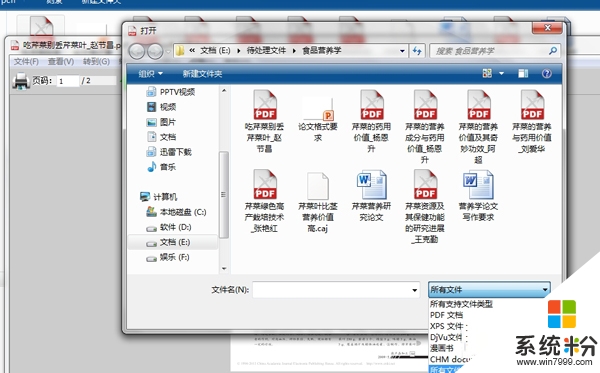This screenshot has width=600, height=373.
Task: Click the back navigation arrow in Open dialog
Action: click(x=136, y=51)
